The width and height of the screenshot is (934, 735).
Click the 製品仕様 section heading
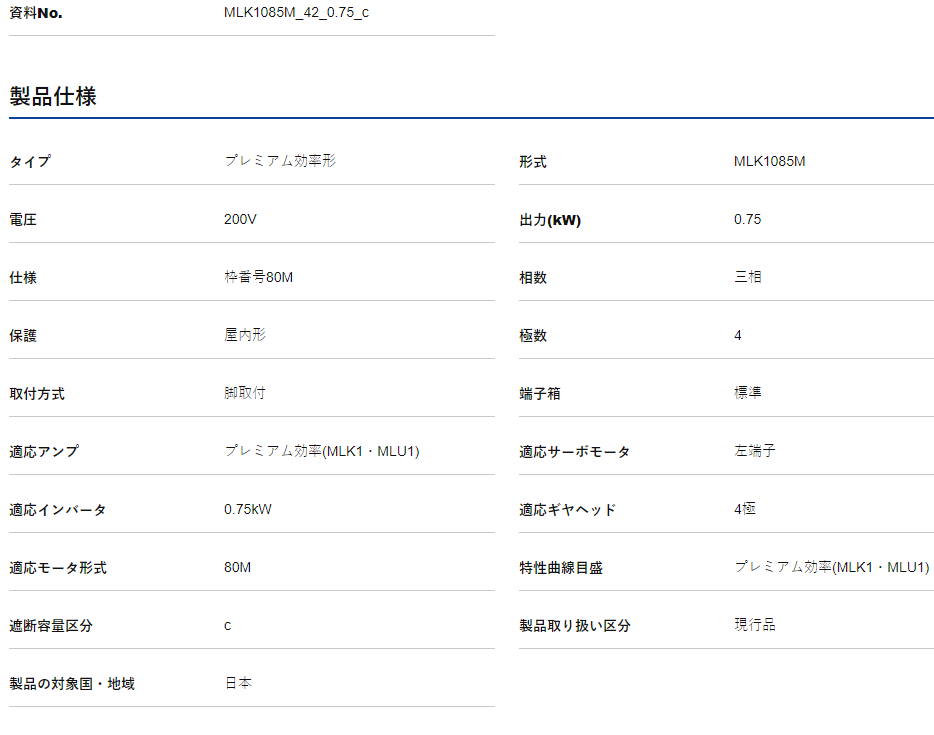(53, 97)
